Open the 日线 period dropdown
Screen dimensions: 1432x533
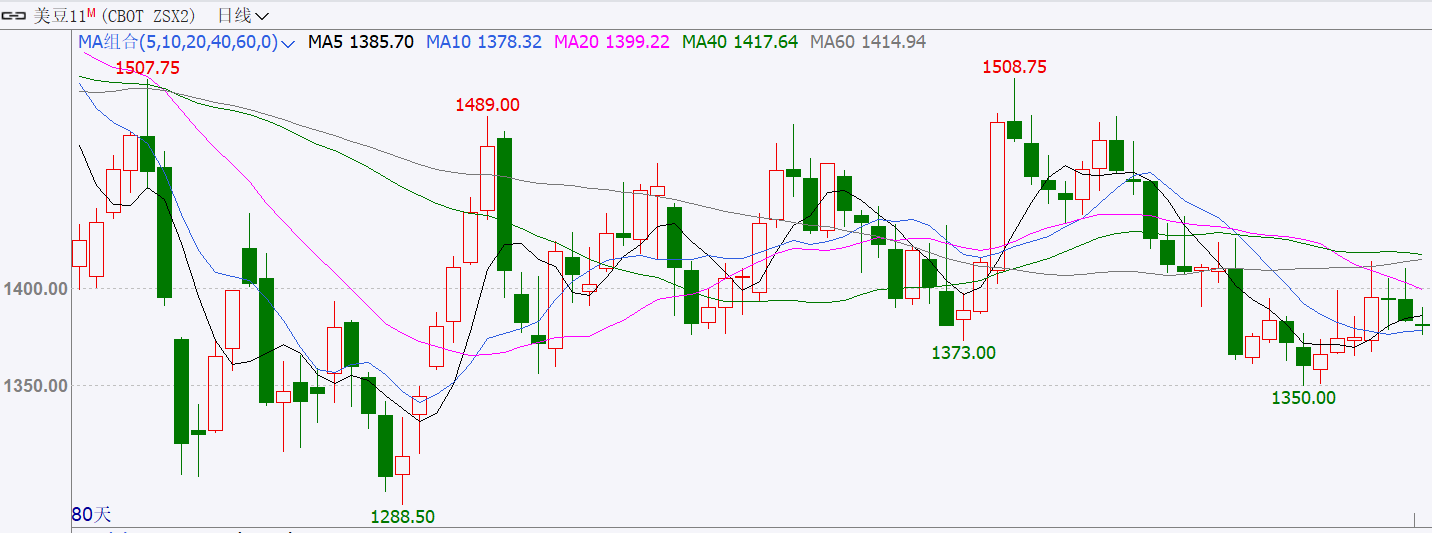point(243,16)
